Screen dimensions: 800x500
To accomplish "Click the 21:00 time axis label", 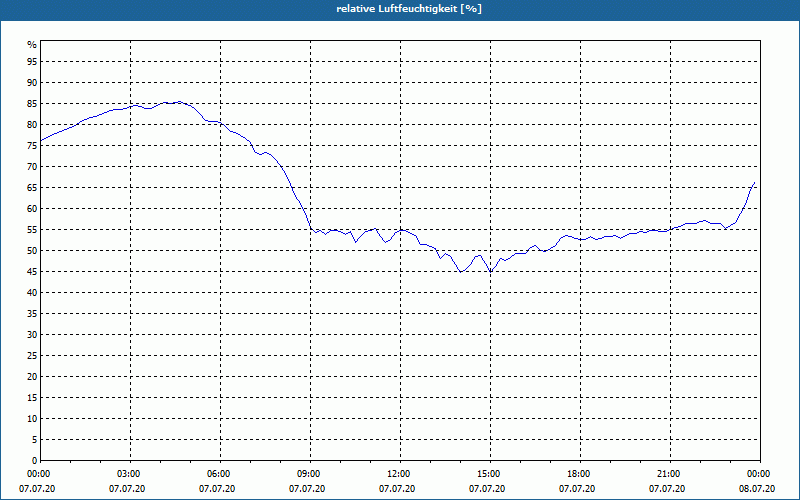I will coord(670,474).
